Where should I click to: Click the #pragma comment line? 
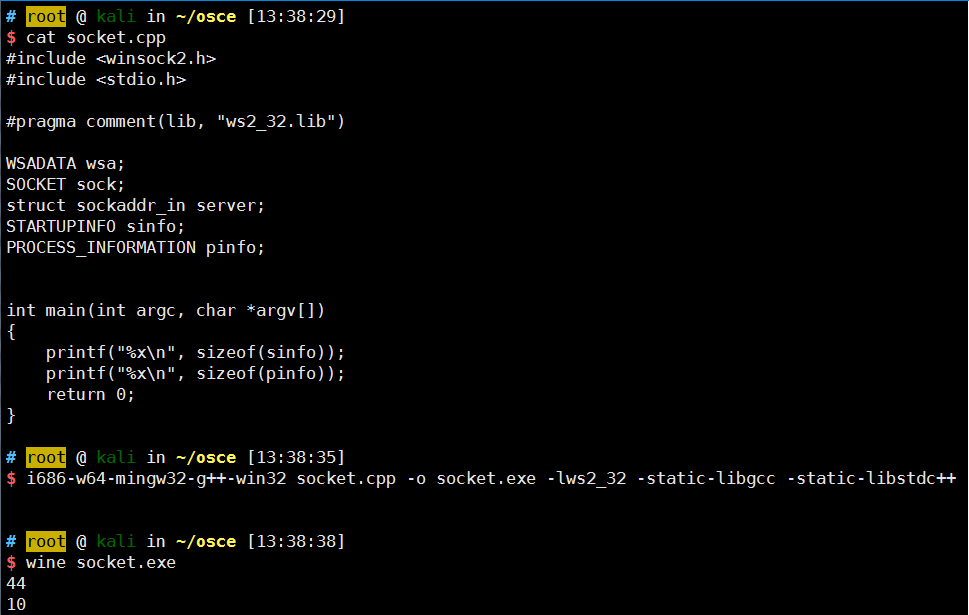(x=175, y=122)
